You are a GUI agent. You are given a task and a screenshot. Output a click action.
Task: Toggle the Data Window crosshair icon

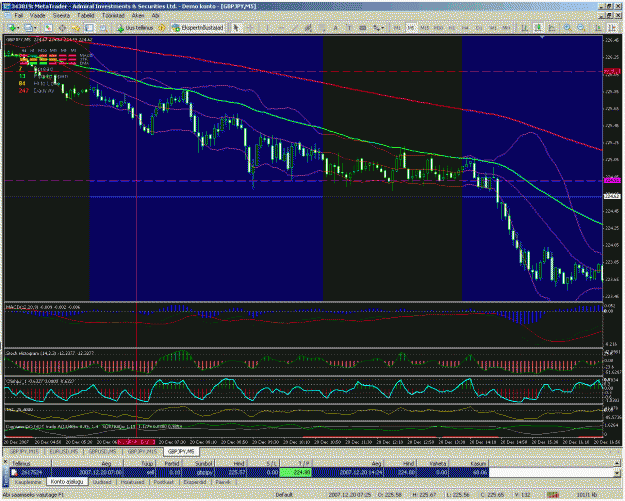62,28
